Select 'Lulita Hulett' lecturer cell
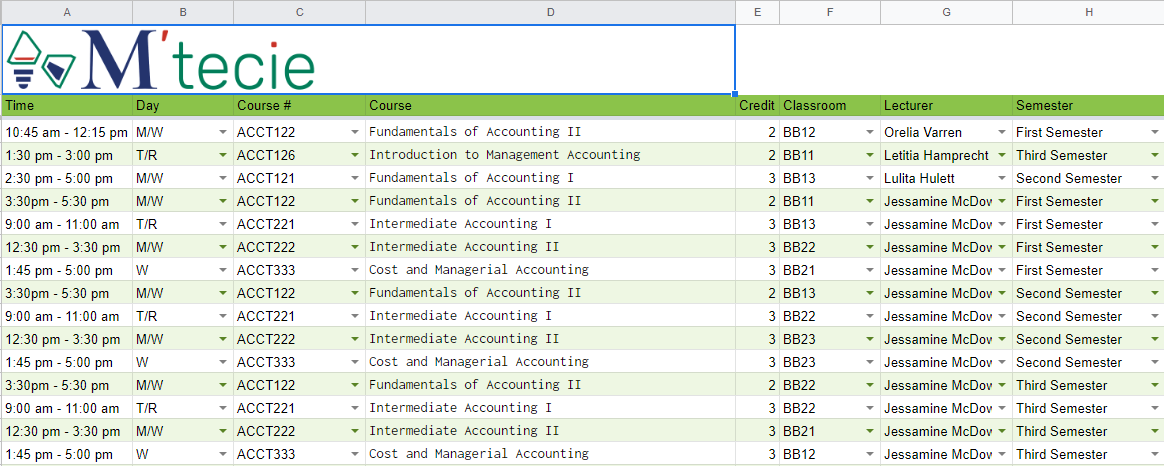Image resolution: width=1164 pixels, height=466 pixels. 946,179
